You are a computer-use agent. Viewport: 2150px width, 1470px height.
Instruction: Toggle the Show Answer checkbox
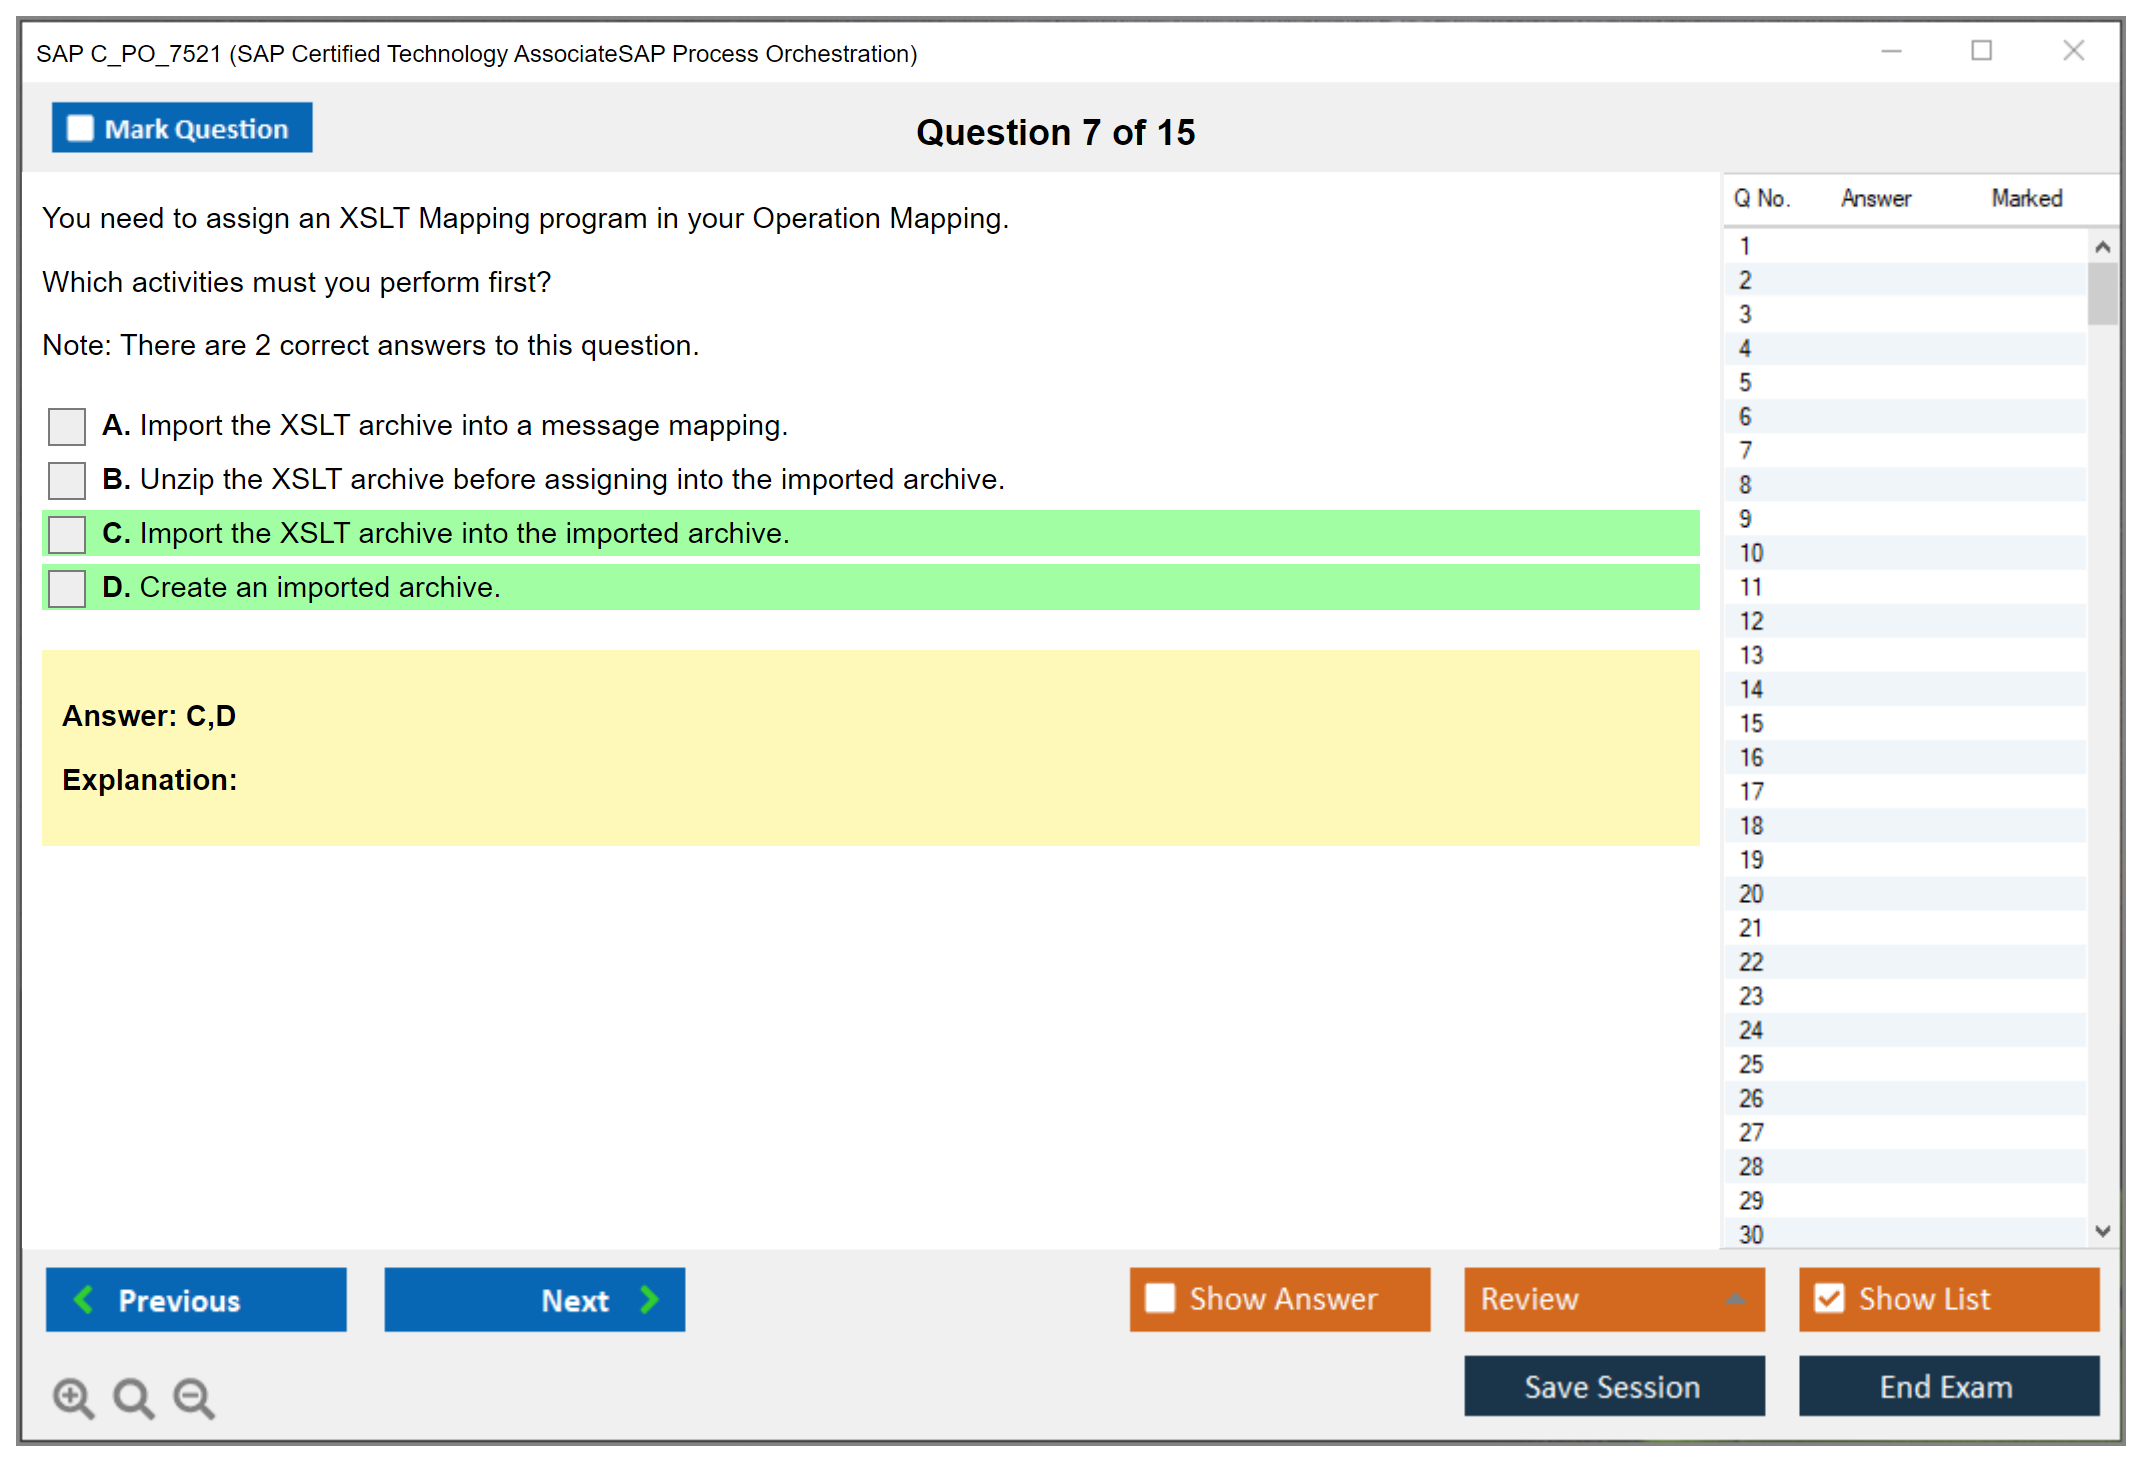point(1160,1298)
